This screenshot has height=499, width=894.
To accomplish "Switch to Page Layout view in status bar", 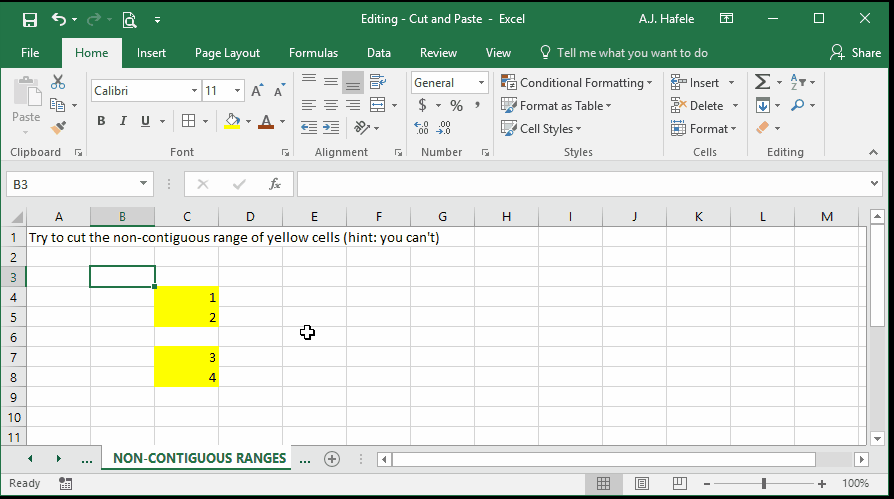I will [641, 484].
